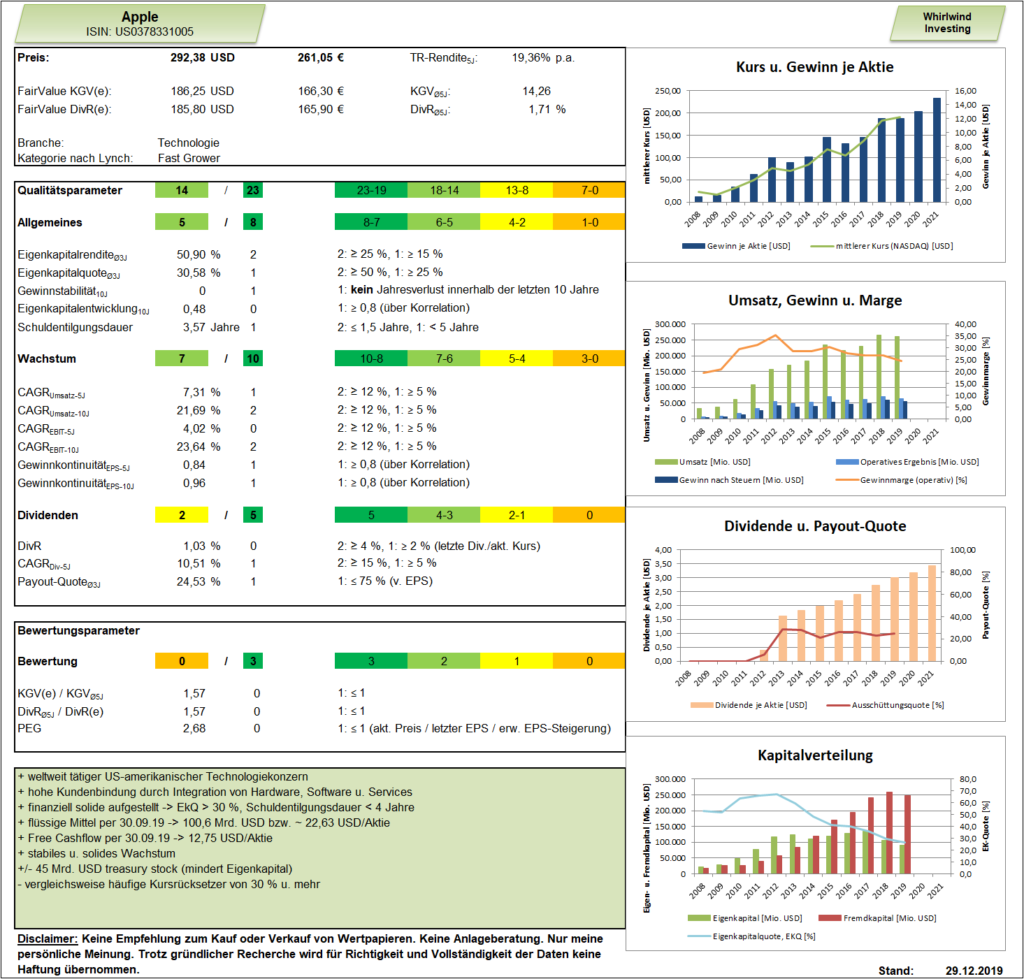The image size is (1024, 979).
Task: Click legend entry Eigenkapitalquote, EKQ [%]
Action: coord(752,937)
